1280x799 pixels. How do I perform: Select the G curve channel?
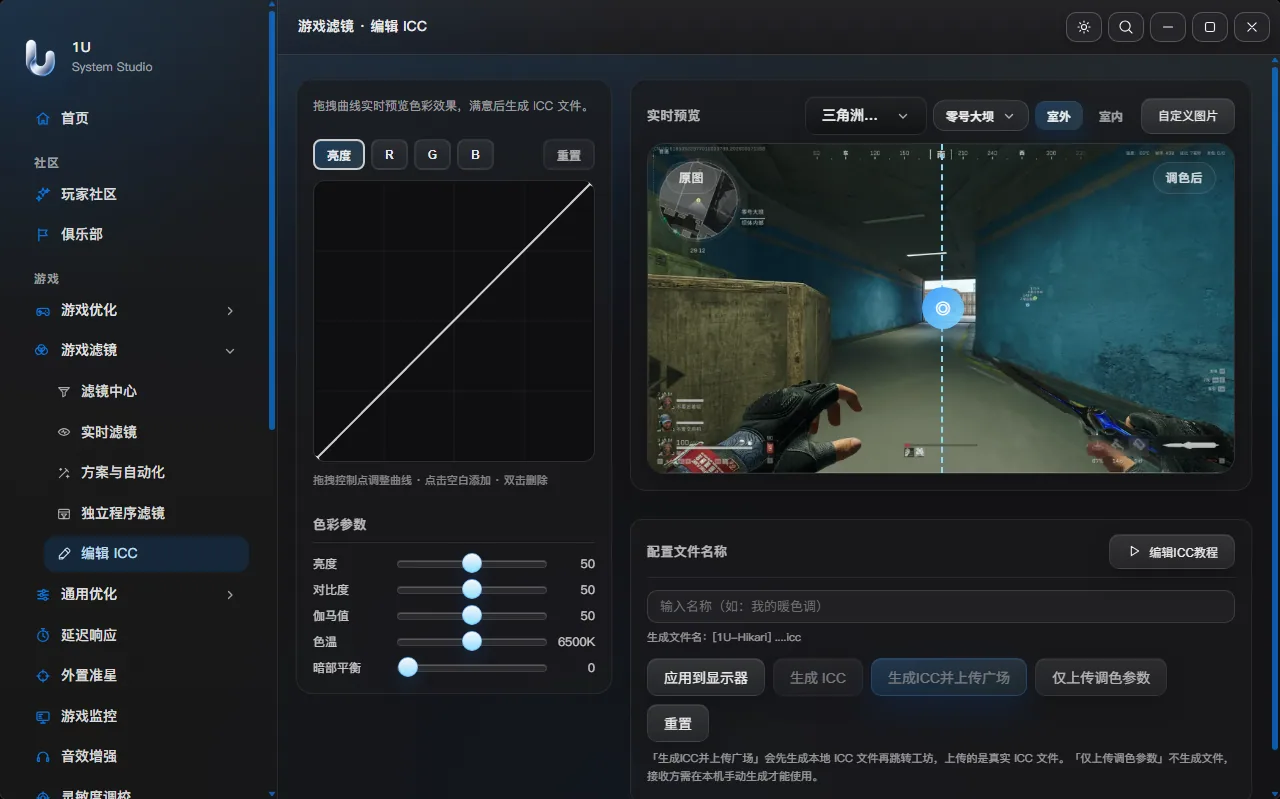(x=433, y=155)
